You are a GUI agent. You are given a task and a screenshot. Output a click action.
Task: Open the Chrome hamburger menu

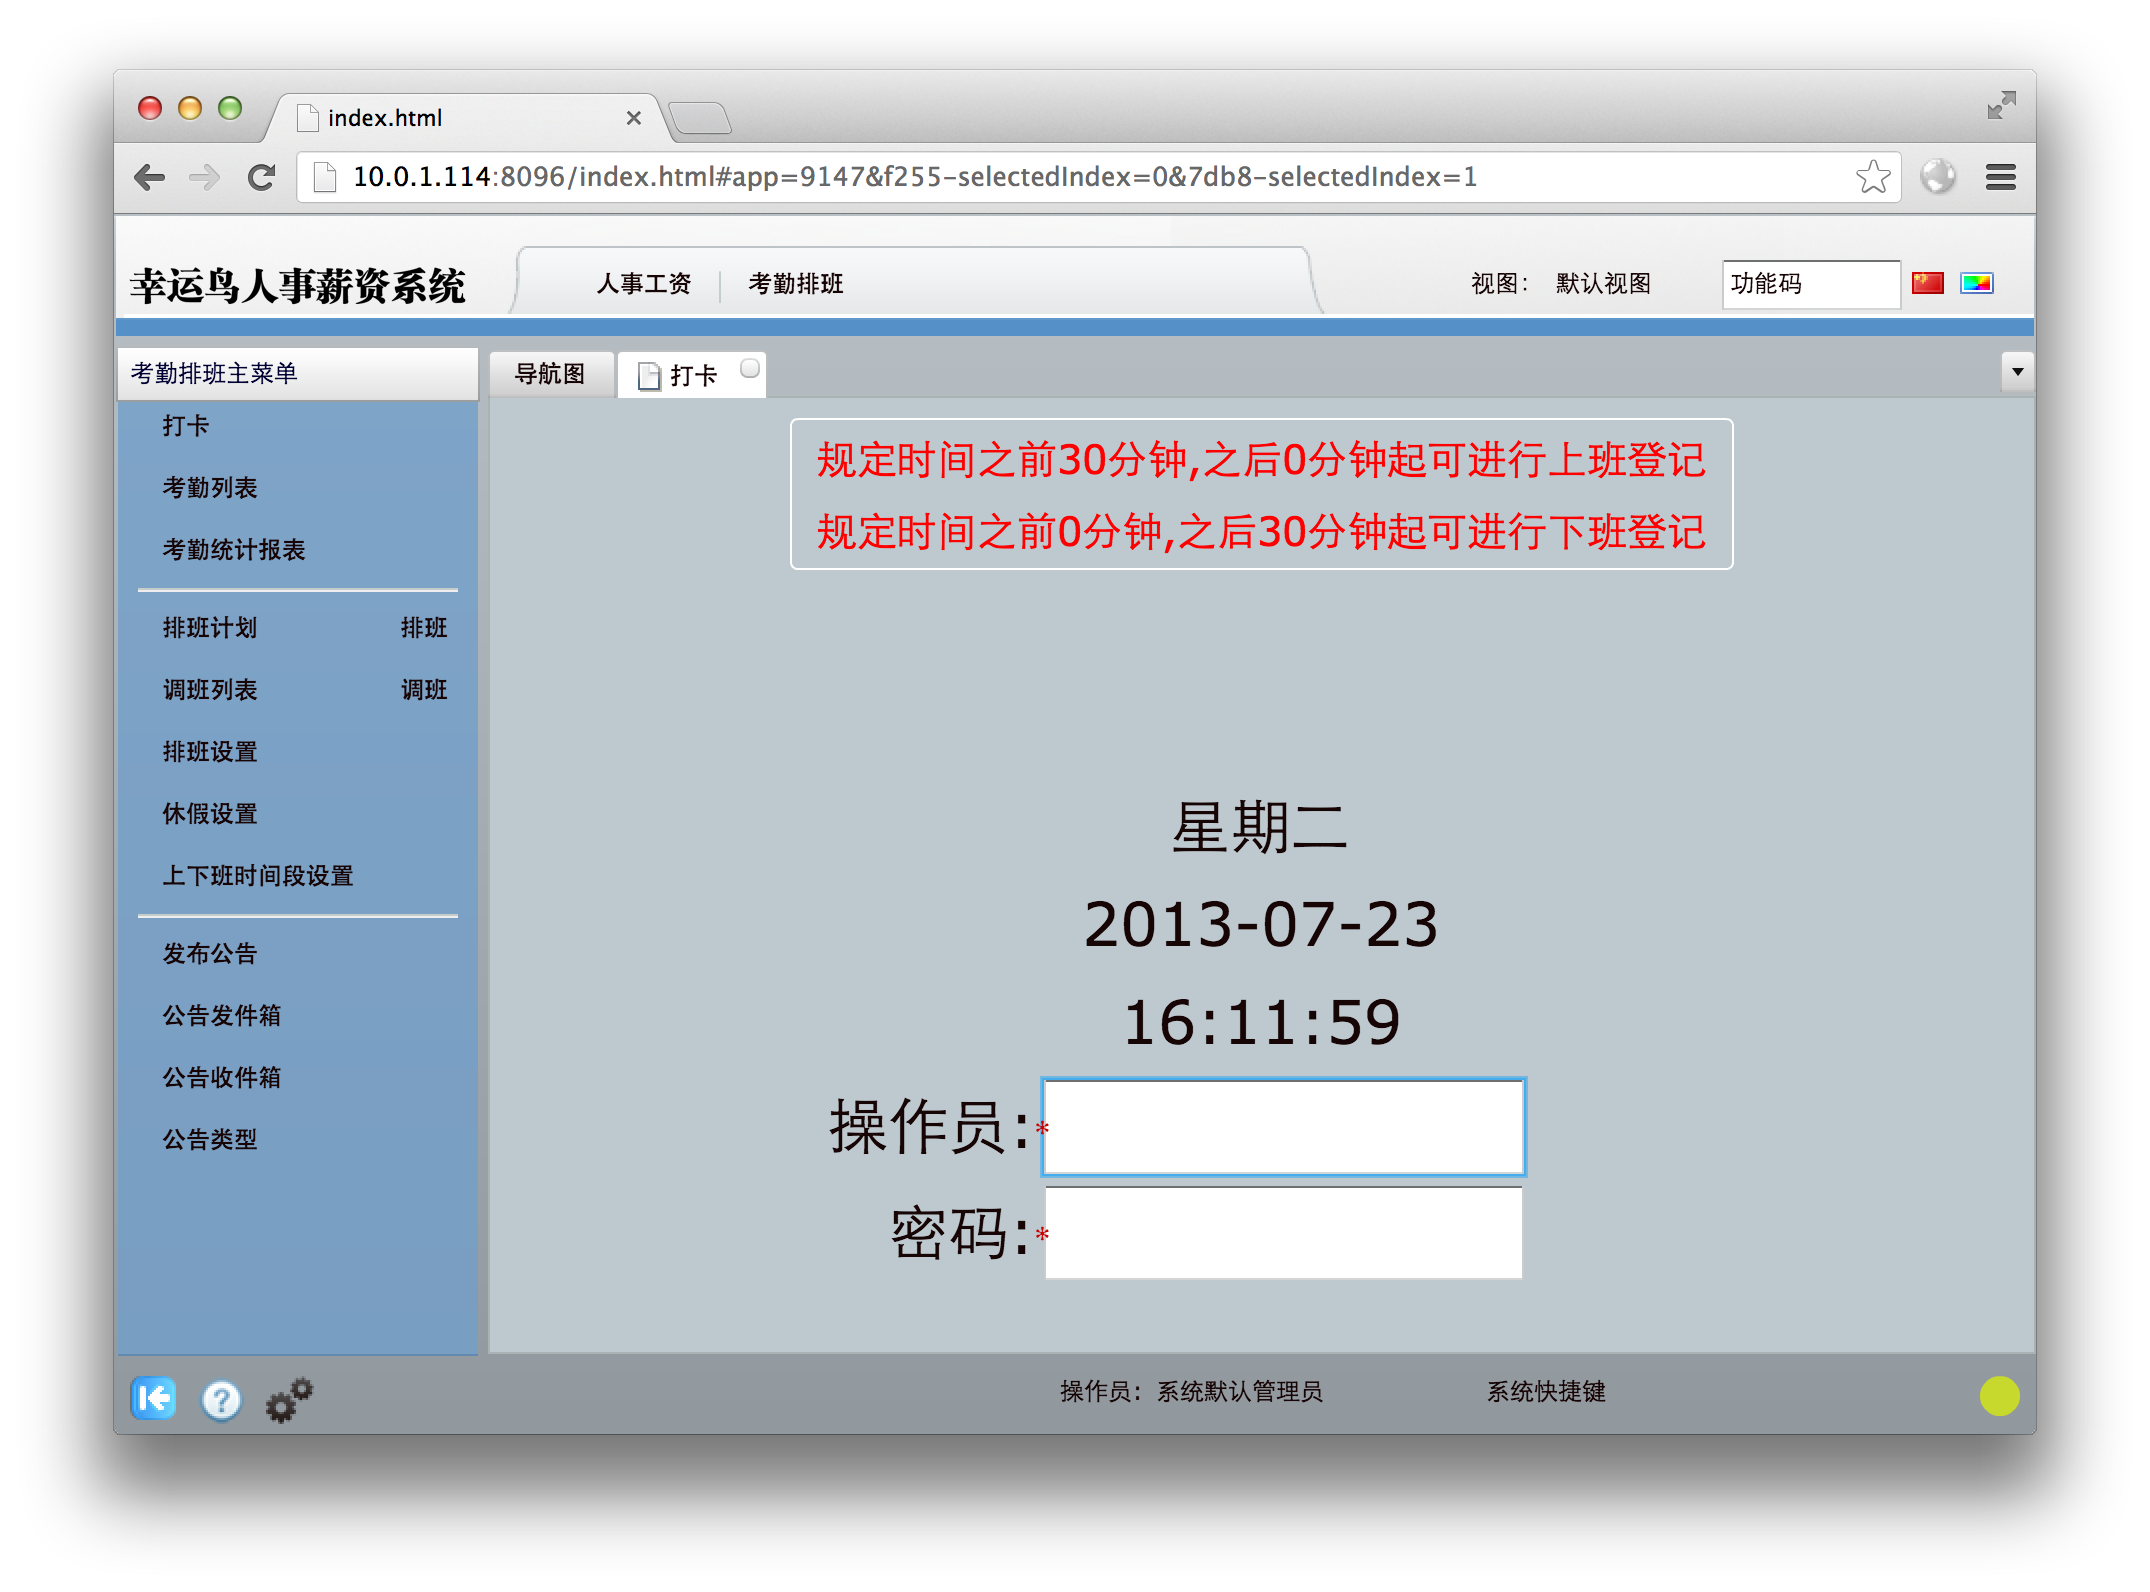click(2000, 177)
